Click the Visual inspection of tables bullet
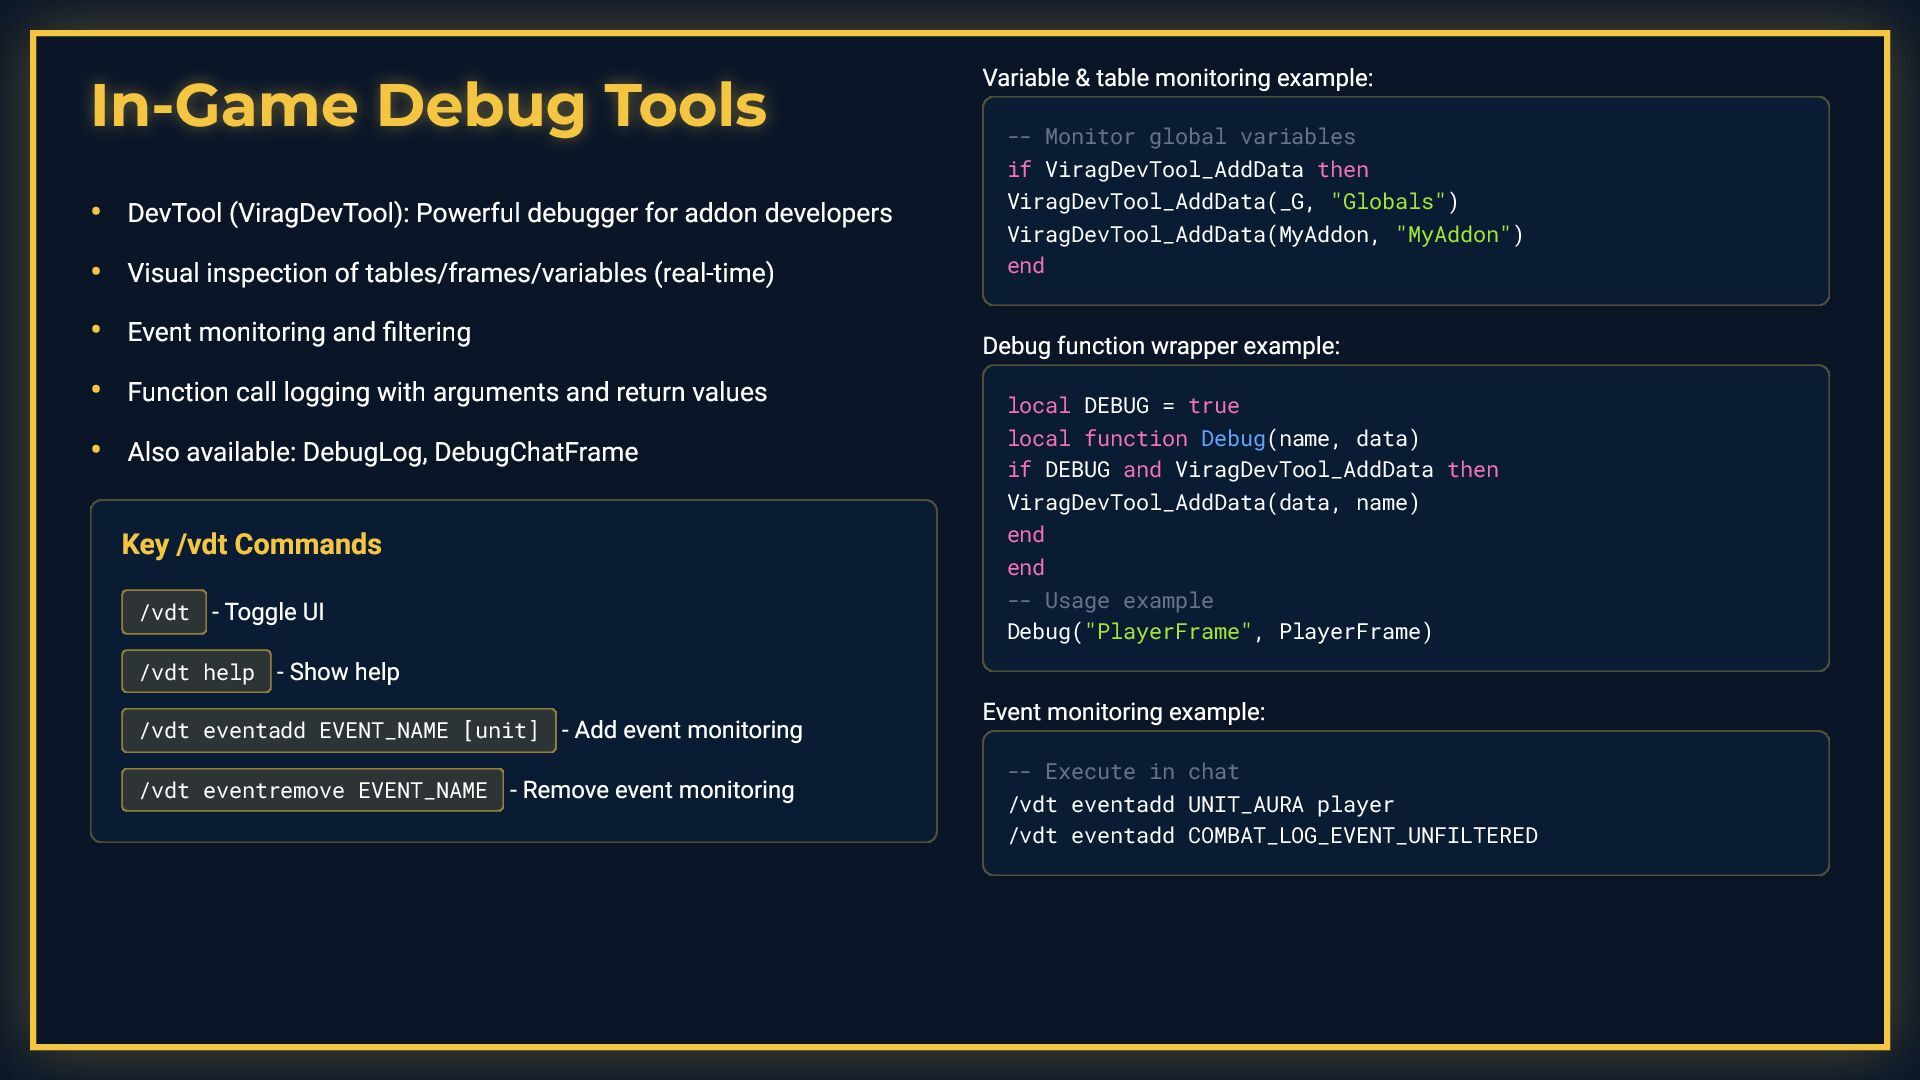1920x1080 pixels. (x=450, y=273)
